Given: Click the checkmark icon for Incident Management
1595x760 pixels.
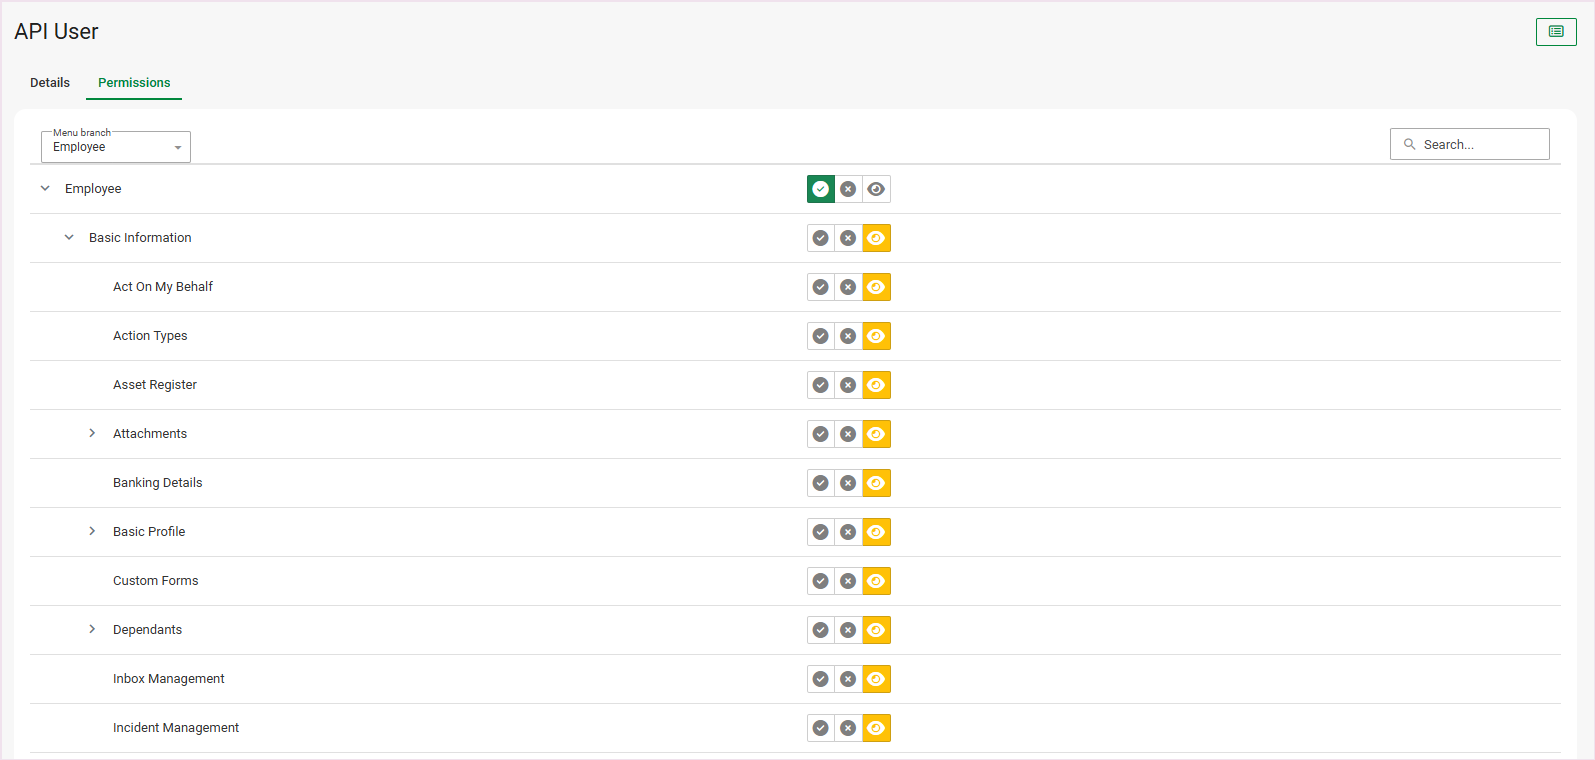Looking at the screenshot, I should click(x=820, y=728).
